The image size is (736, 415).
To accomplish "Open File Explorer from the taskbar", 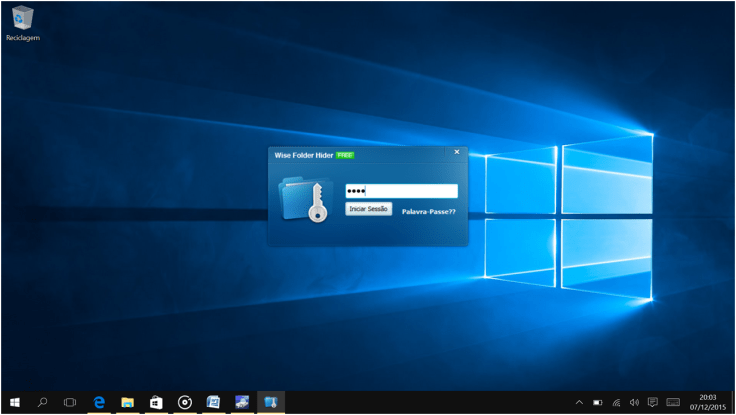I will (x=128, y=402).
